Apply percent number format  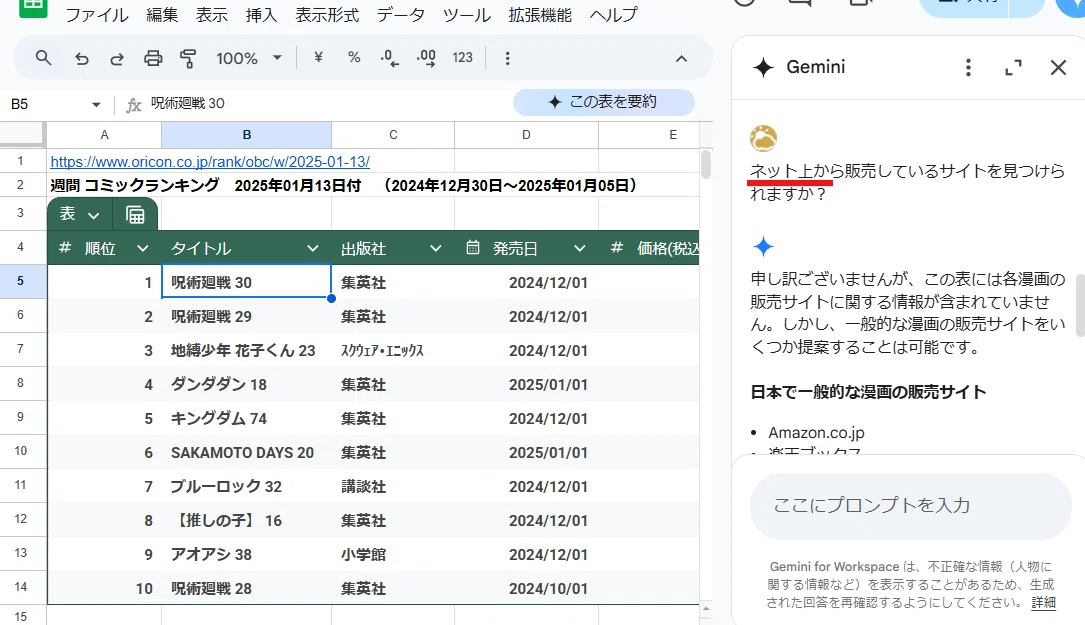354,57
